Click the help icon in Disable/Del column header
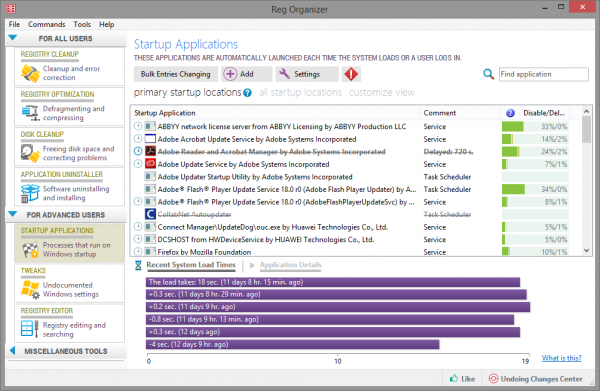The width and height of the screenshot is (600, 391). 510,113
